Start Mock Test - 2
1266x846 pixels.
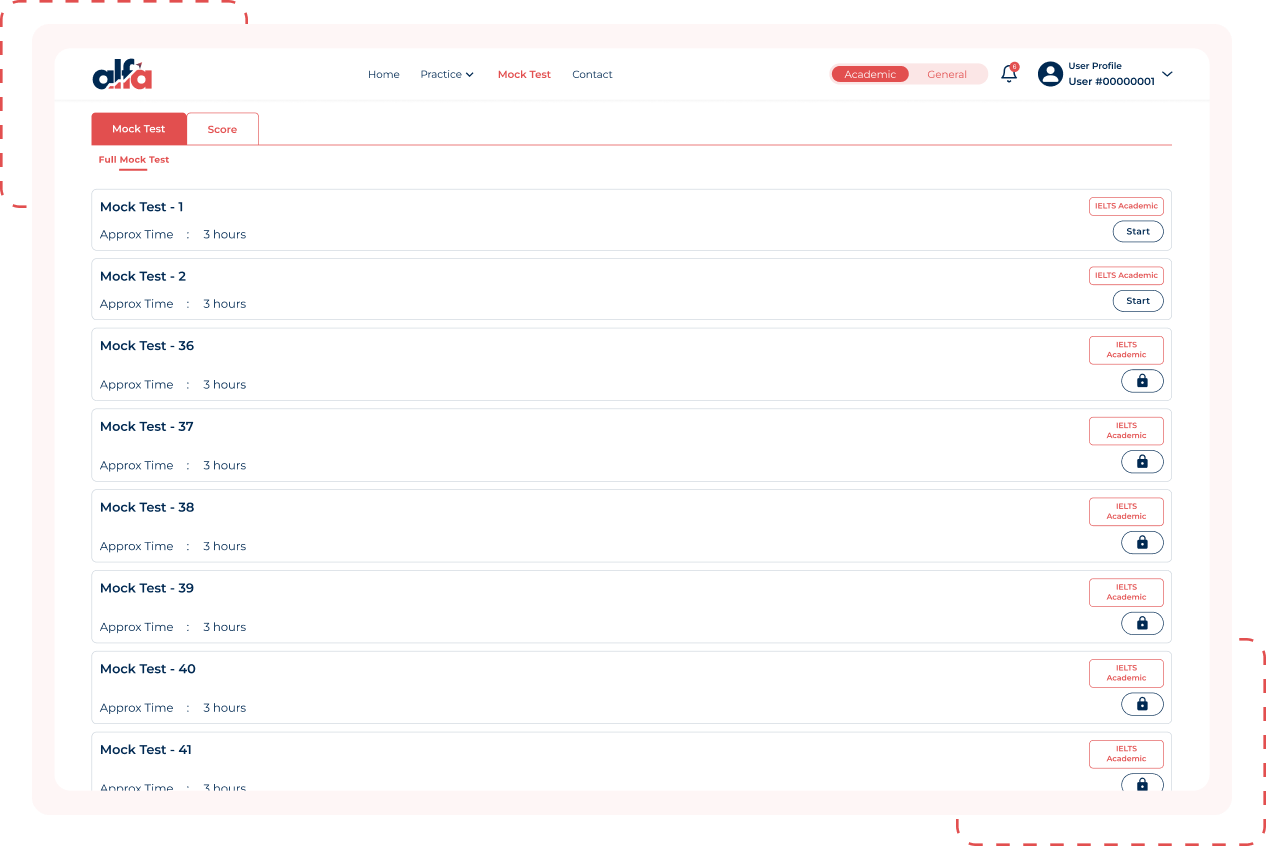[1138, 300]
